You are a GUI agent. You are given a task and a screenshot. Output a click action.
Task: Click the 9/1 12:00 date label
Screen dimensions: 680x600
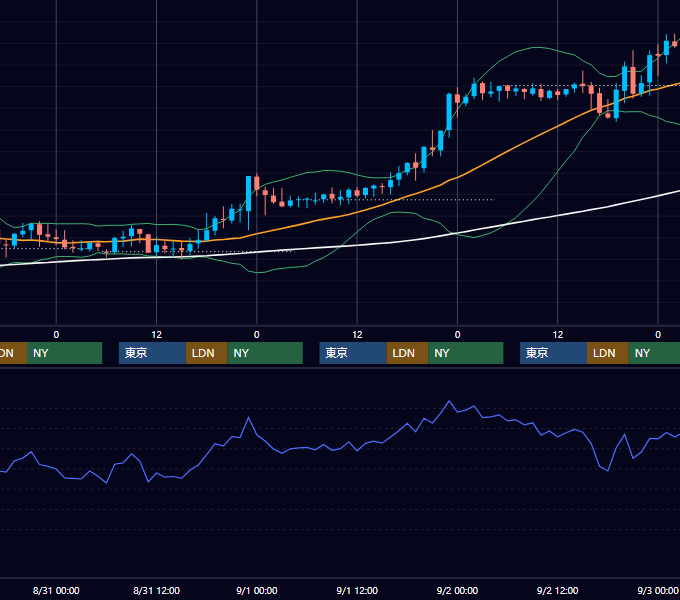point(357,590)
